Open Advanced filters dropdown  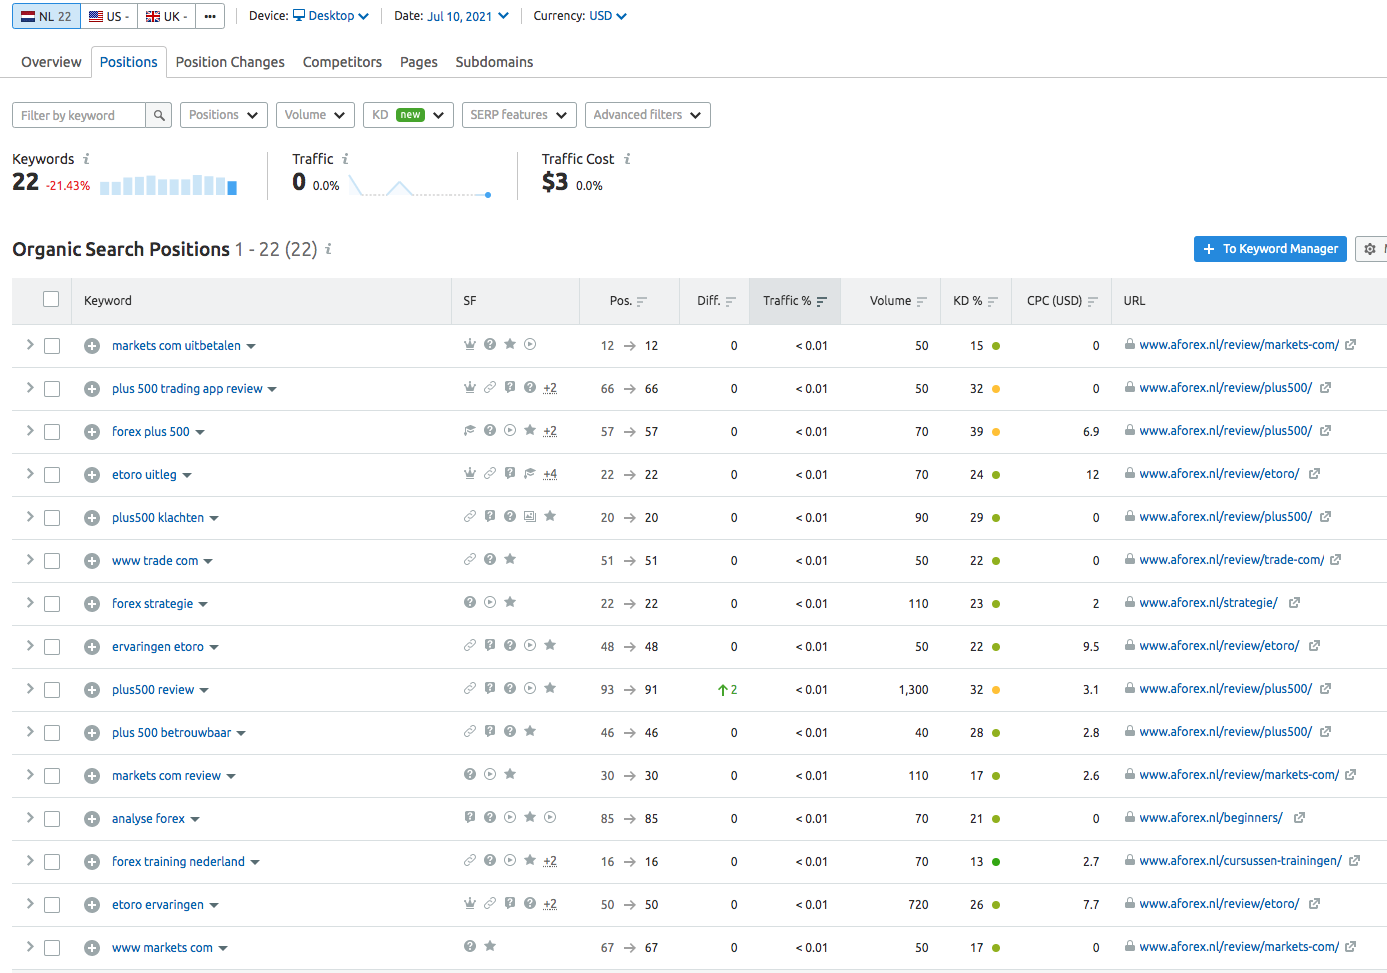tap(647, 115)
